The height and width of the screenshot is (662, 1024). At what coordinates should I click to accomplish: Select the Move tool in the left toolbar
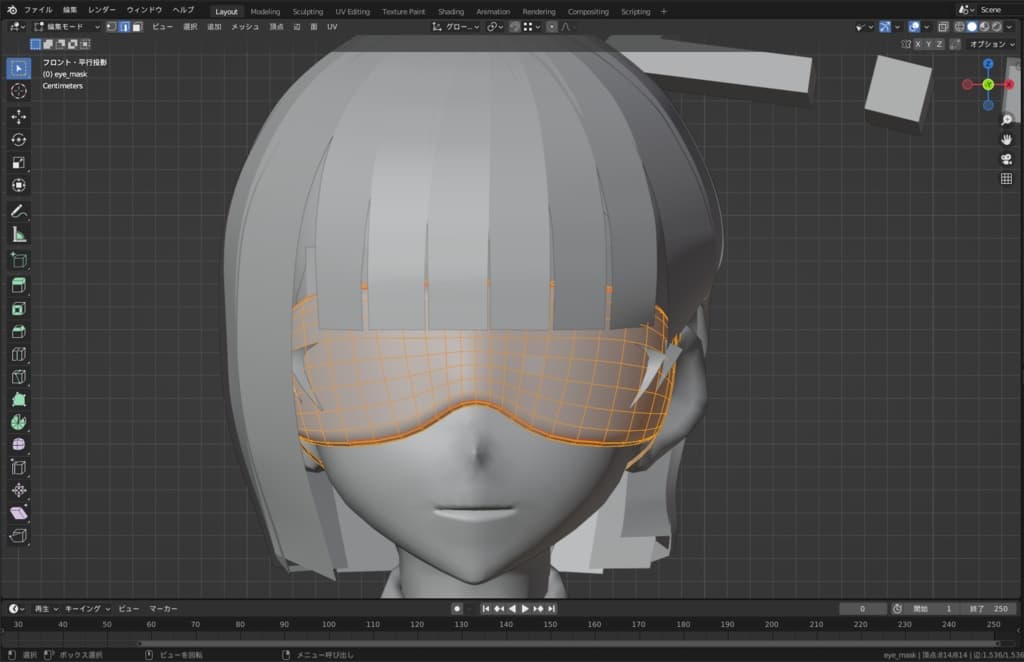18,117
